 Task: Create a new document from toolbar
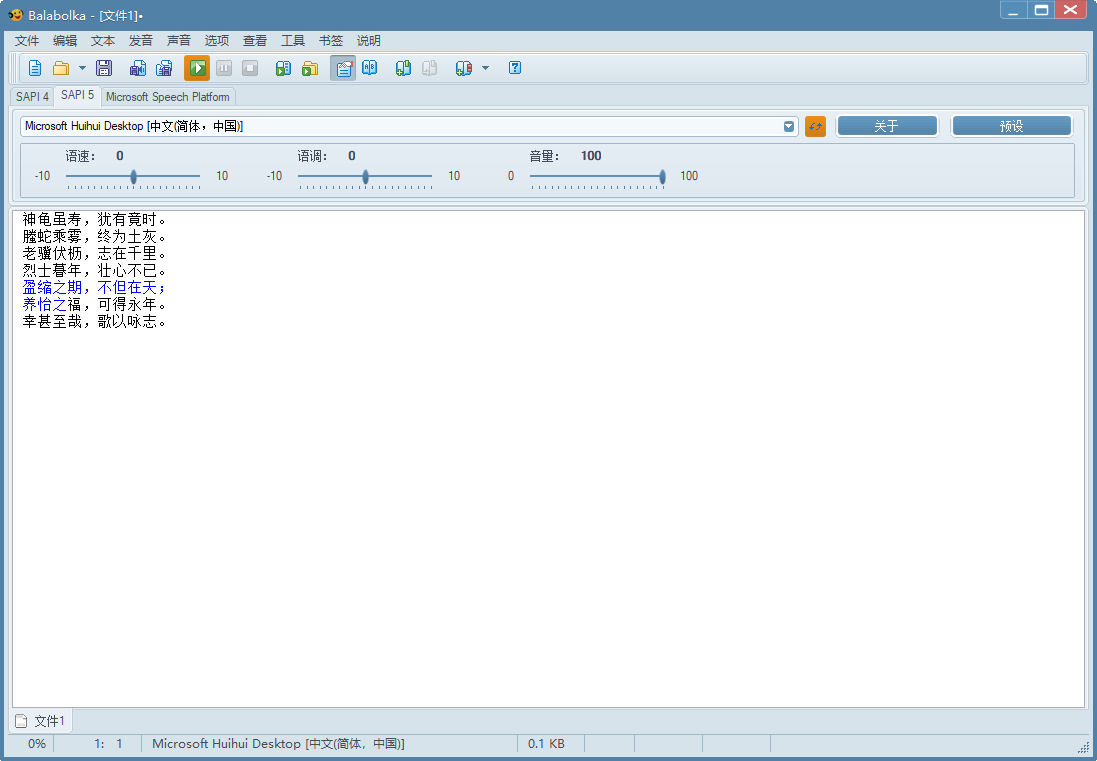pyautogui.click(x=35, y=68)
